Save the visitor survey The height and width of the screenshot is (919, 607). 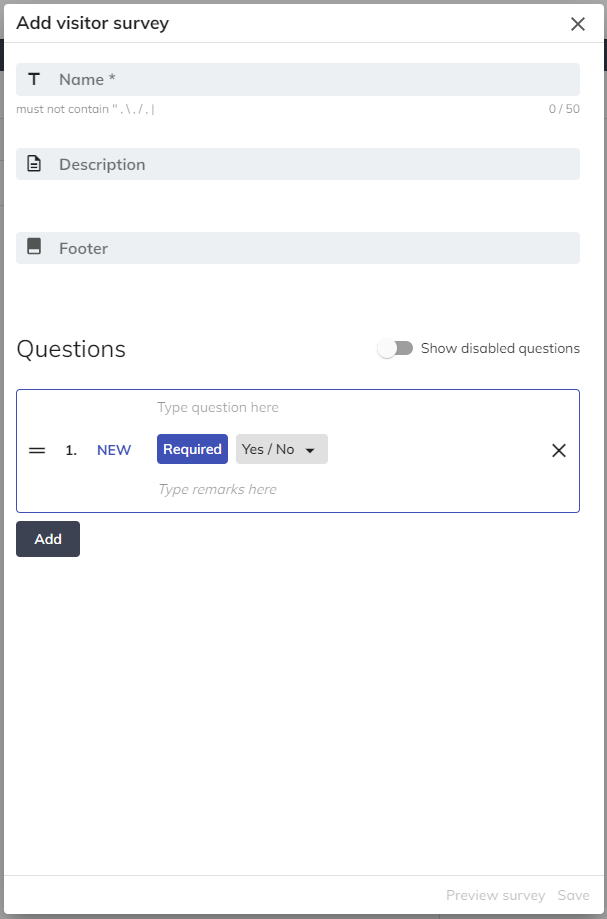click(573, 895)
